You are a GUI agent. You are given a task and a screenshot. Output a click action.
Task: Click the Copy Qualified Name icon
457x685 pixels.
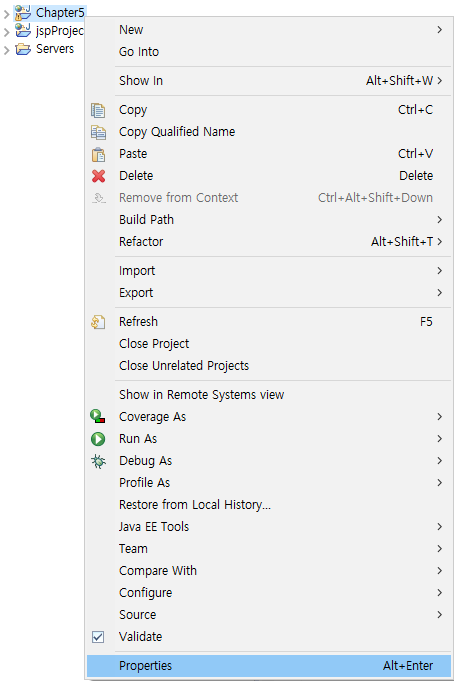tap(98, 132)
